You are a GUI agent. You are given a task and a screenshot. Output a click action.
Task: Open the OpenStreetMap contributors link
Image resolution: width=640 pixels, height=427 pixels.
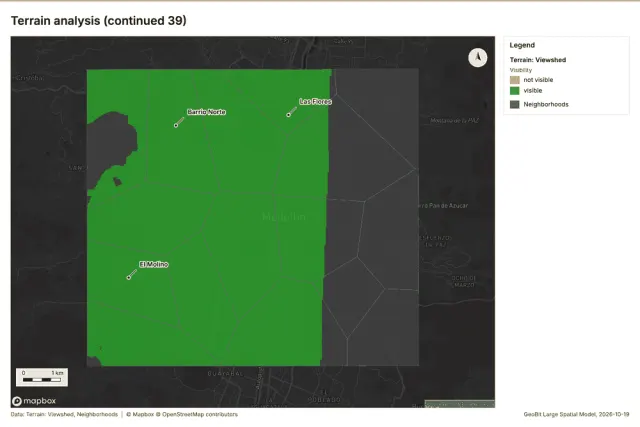coord(197,414)
